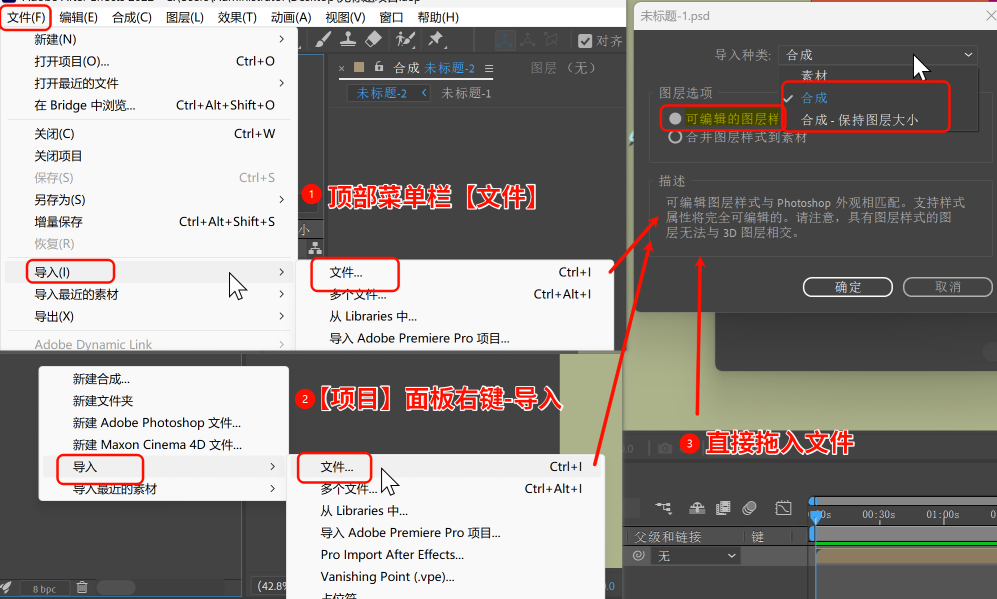Click the 确定 button in the dialog

pos(848,287)
